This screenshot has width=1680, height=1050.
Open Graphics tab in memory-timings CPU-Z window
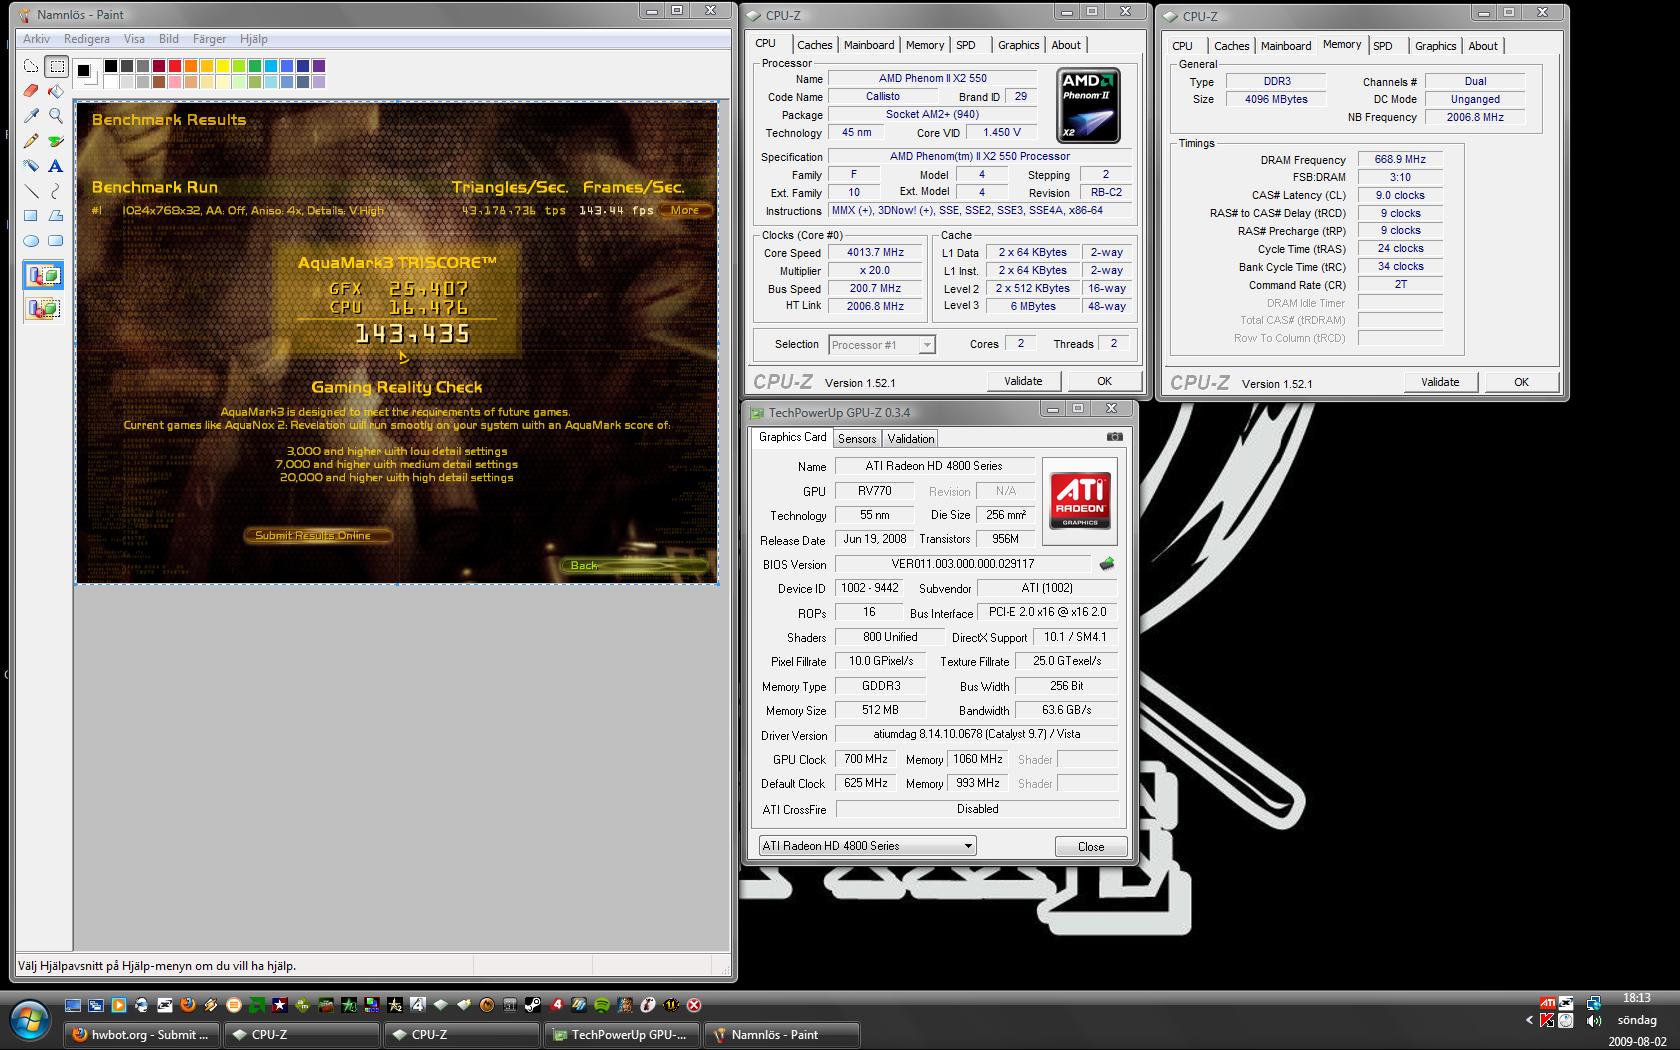tap(1435, 46)
